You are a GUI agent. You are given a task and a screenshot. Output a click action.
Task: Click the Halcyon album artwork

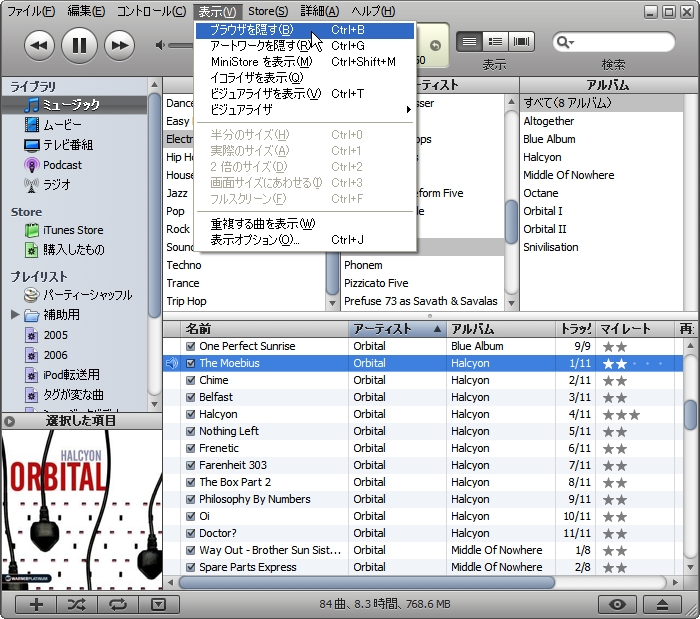[x=82, y=510]
